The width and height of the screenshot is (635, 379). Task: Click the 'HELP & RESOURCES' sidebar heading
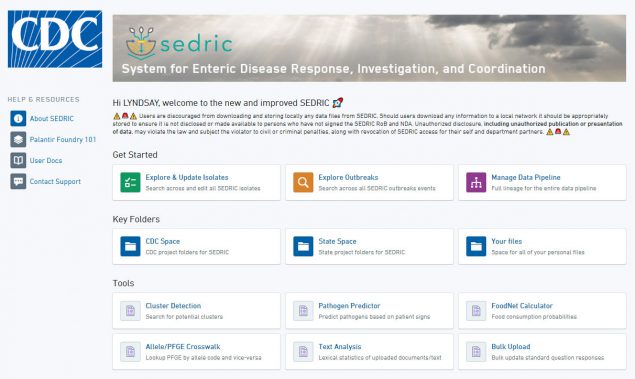(x=43, y=100)
